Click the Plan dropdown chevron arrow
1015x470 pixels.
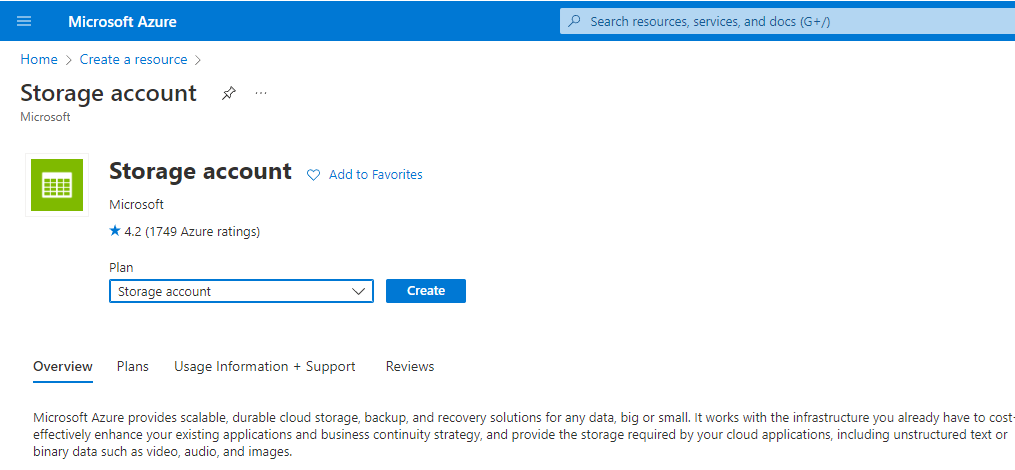pos(359,291)
